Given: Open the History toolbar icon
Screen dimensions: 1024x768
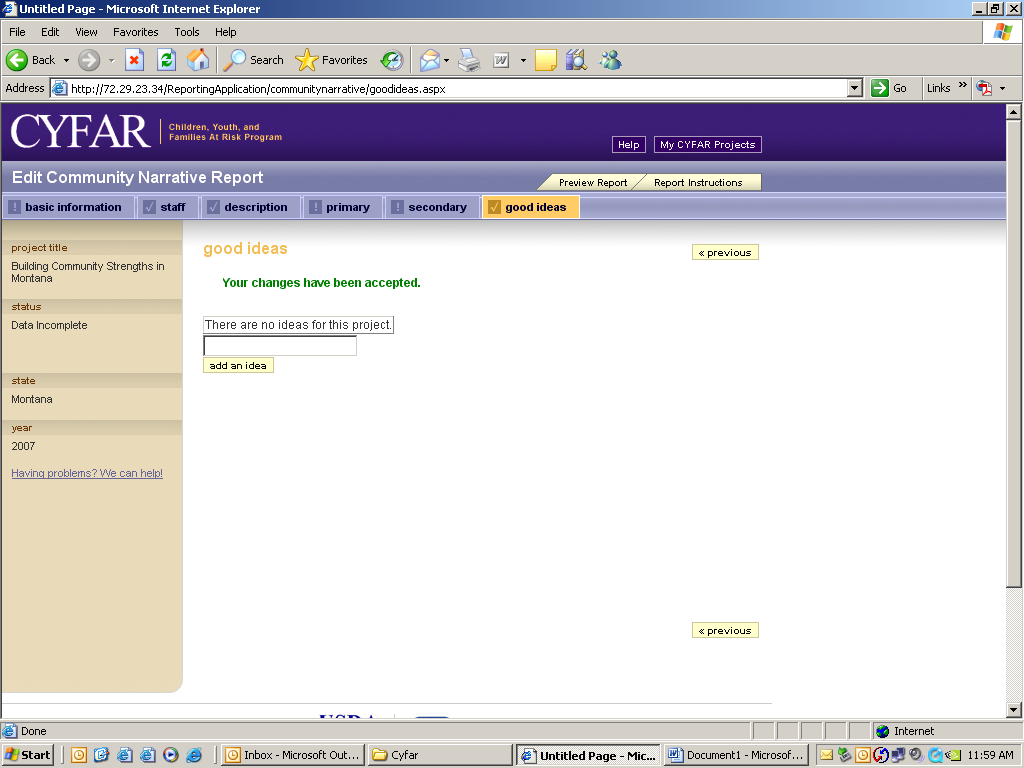Looking at the screenshot, I should 392,60.
